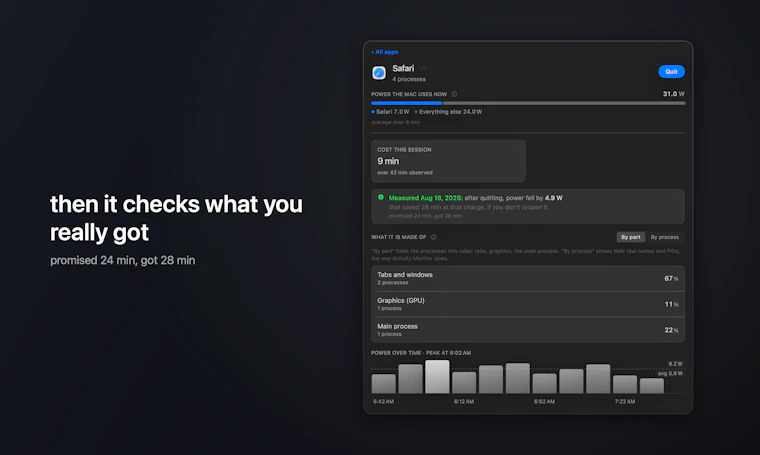The height and width of the screenshot is (455, 760).
Task: Click the 5:42 AM time axis label
Action: pyautogui.click(x=383, y=401)
